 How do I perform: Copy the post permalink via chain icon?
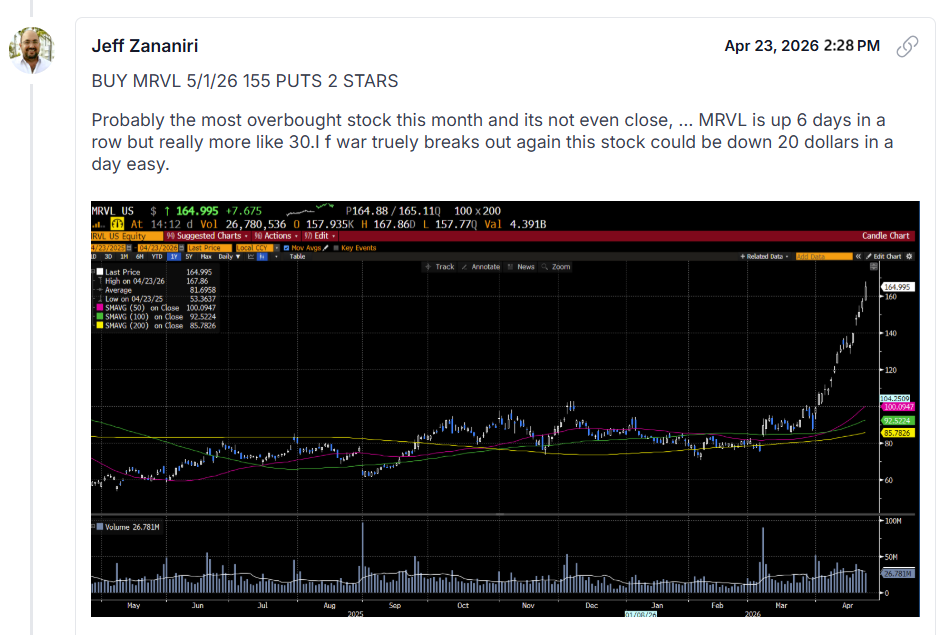907,46
